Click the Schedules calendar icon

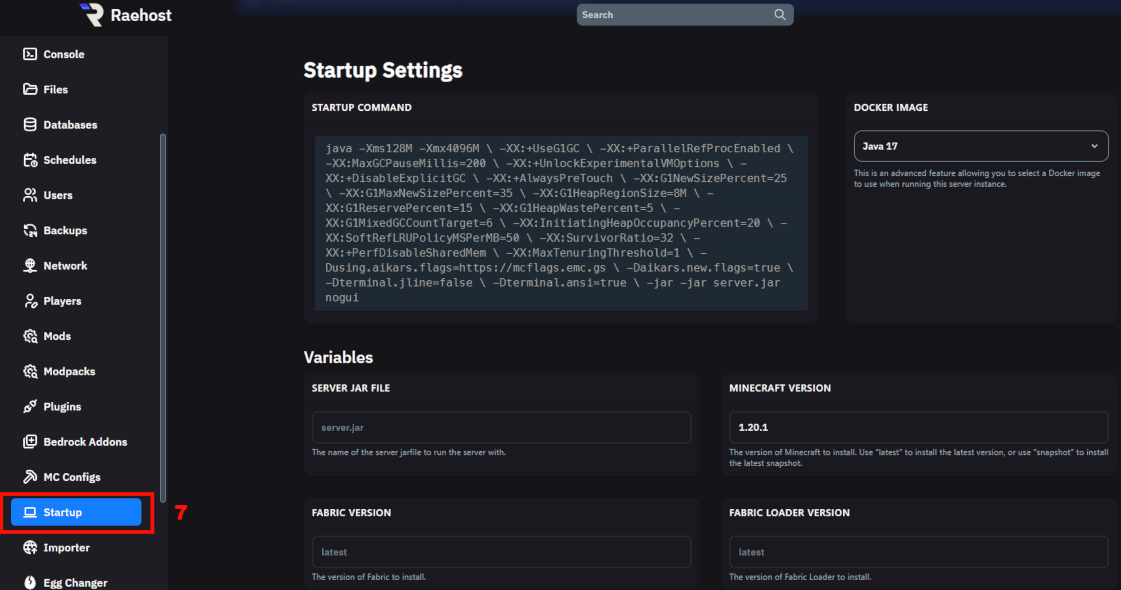30,160
